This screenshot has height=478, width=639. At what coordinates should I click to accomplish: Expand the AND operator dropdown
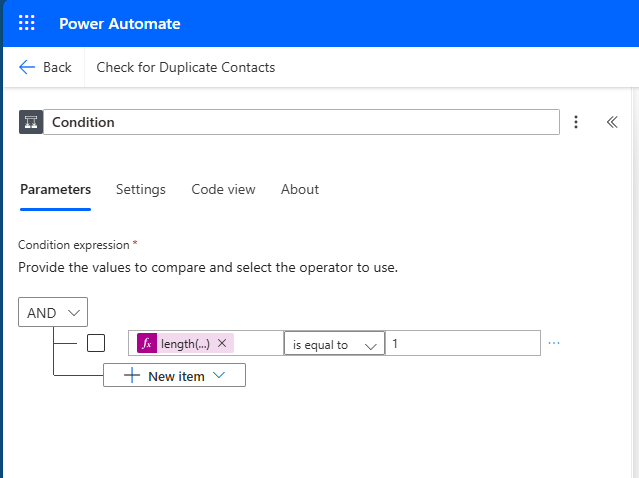click(53, 312)
